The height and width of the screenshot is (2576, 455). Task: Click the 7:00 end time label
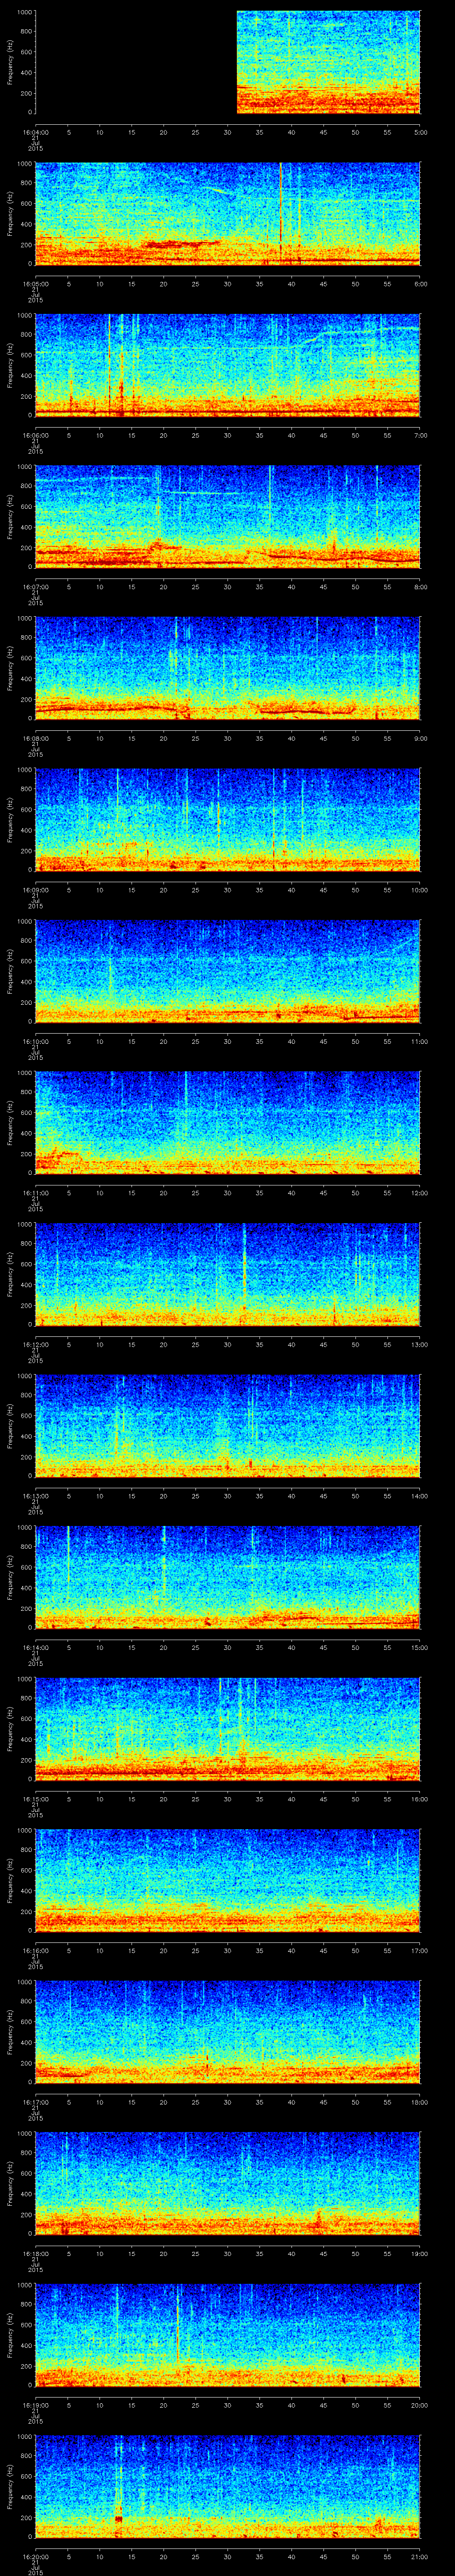[x=420, y=435]
